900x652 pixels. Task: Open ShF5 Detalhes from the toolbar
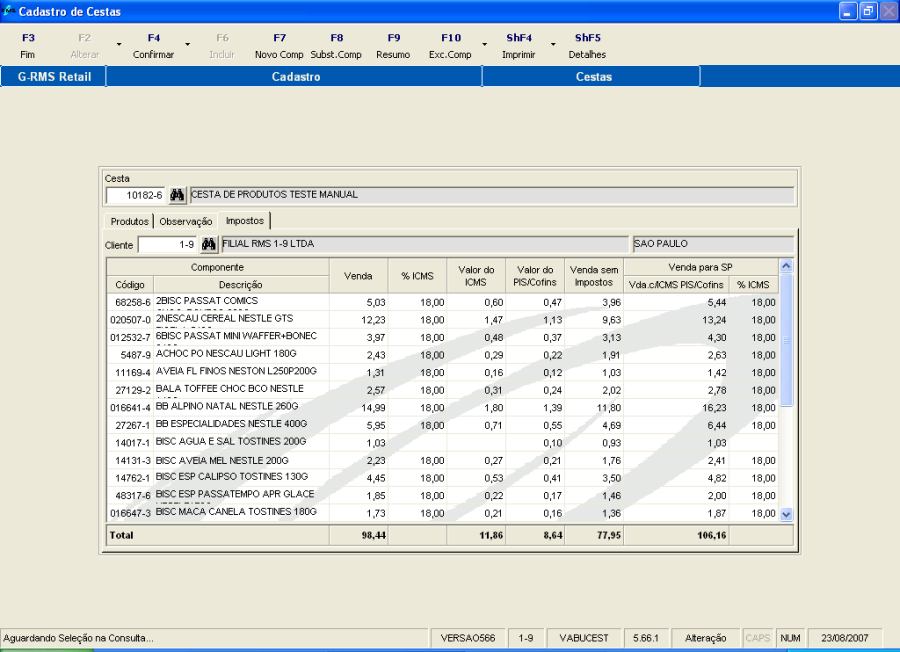pyautogui.click(x=587, y=46)
